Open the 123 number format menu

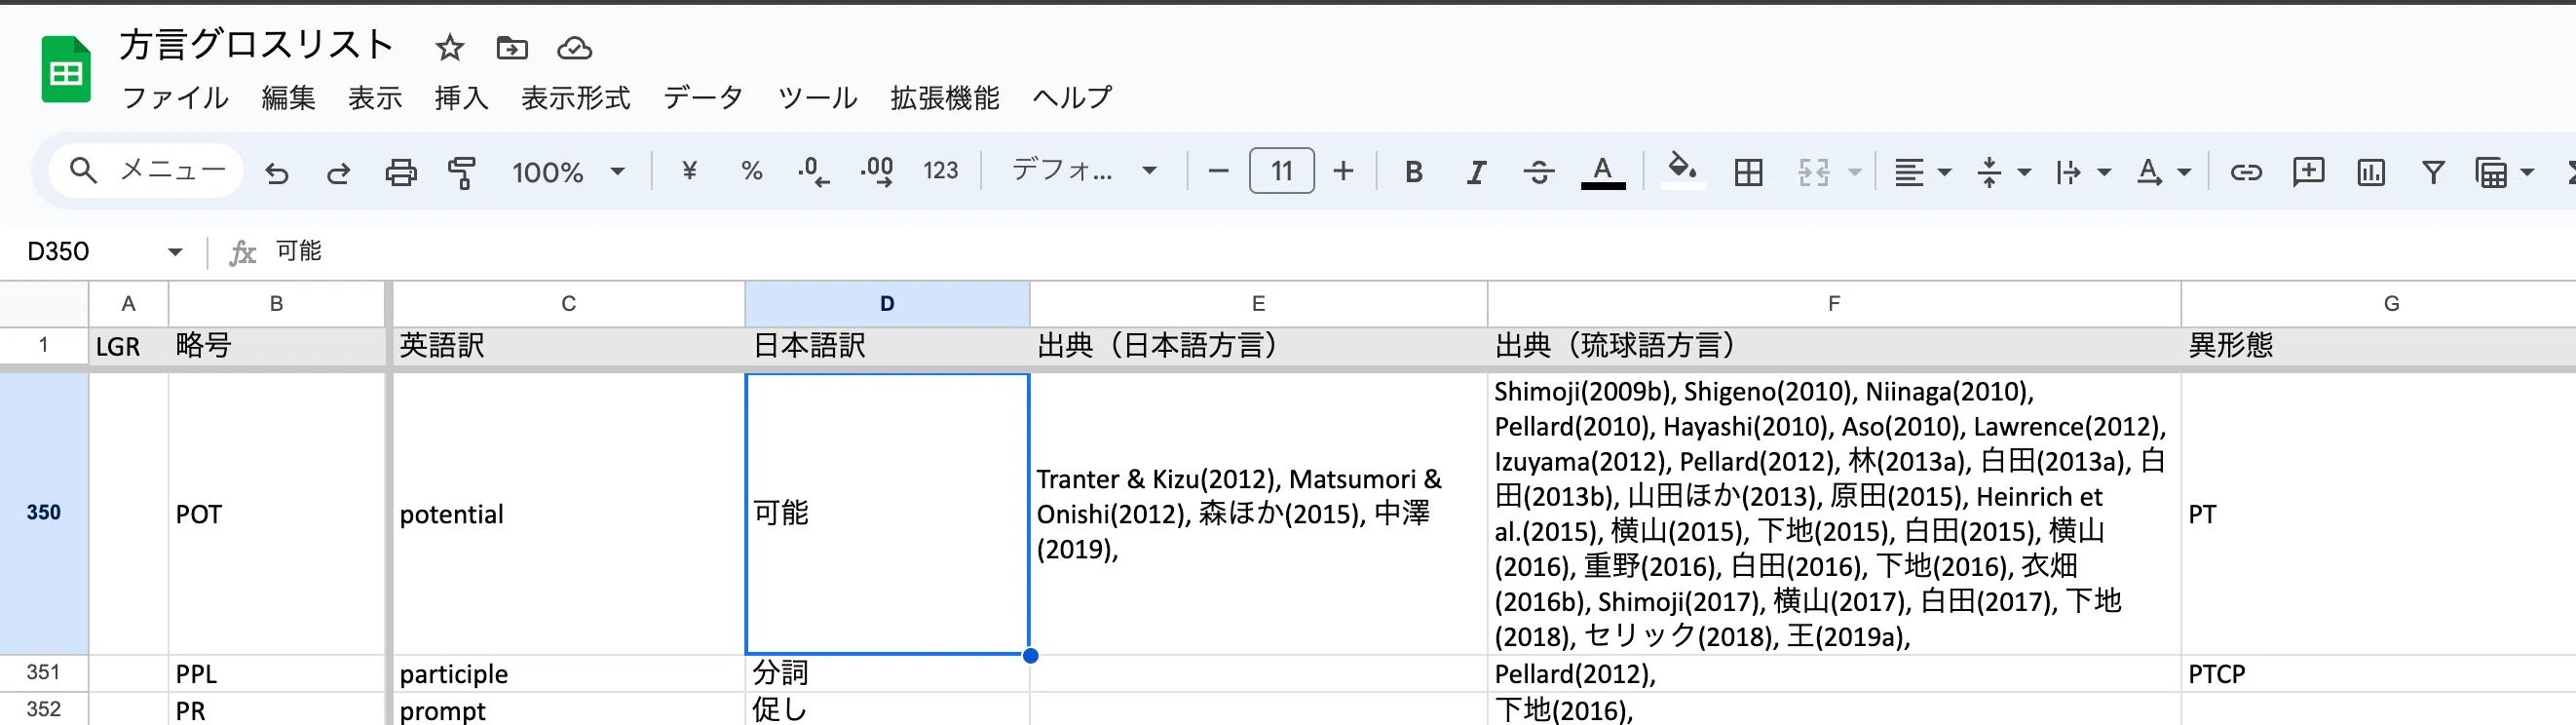tap(940, 171)
